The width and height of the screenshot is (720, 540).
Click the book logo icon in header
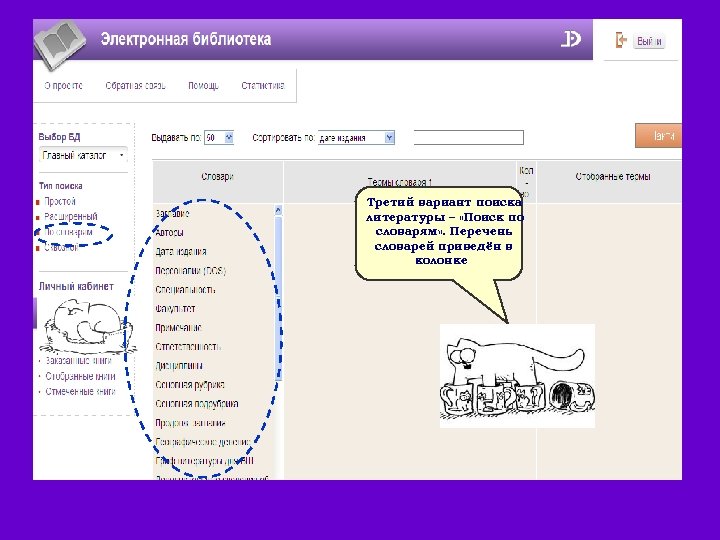tap(60, 45)
